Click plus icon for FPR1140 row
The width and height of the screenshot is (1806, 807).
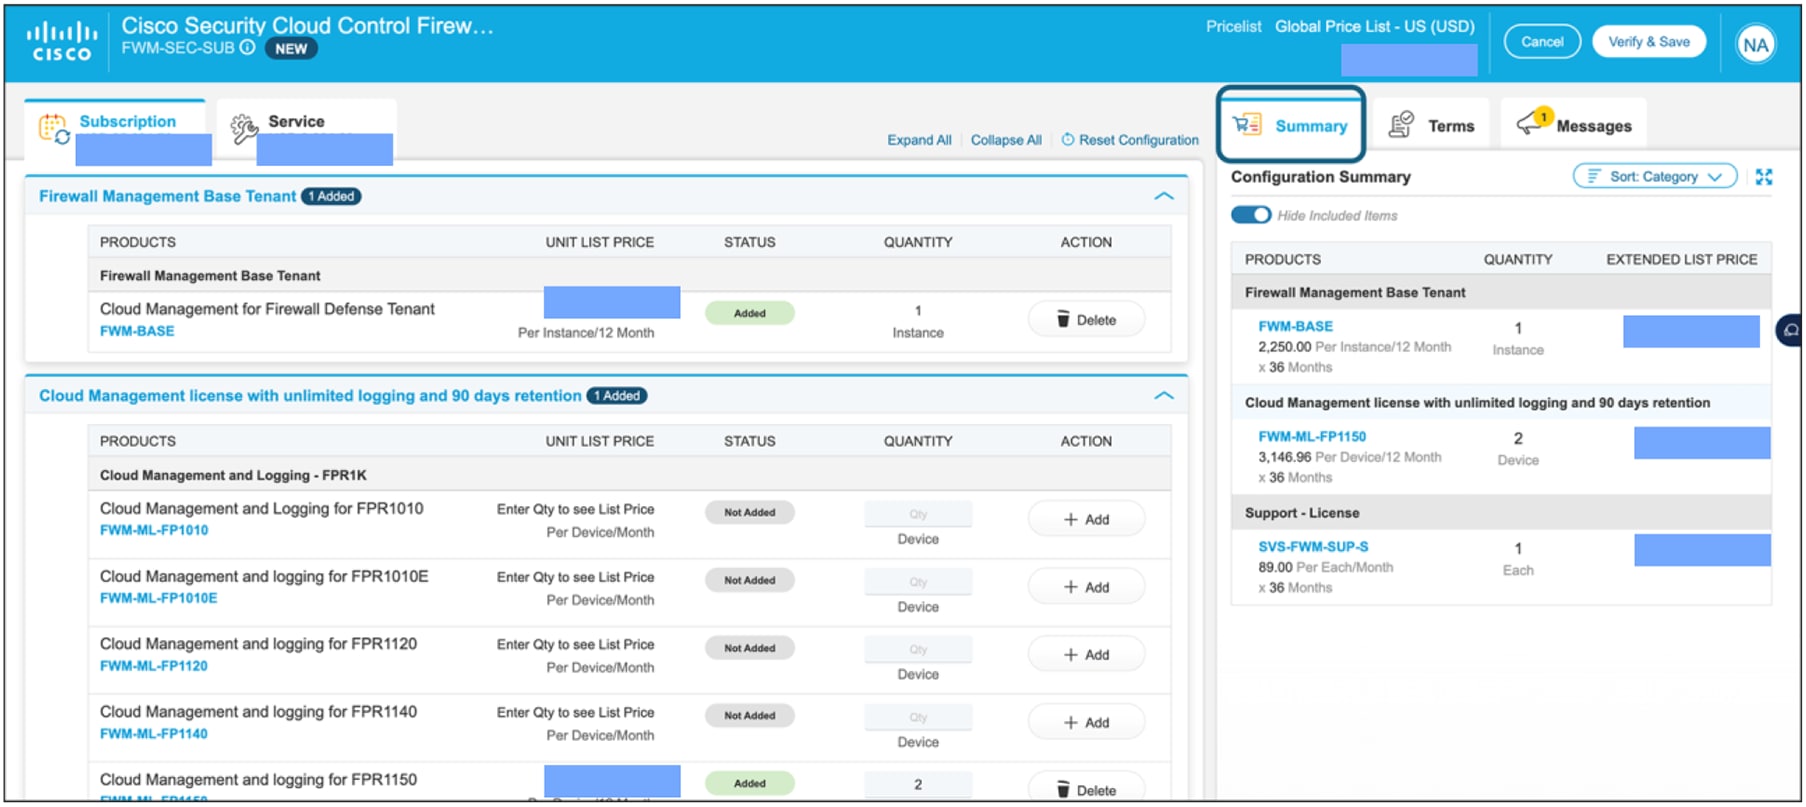[x=1070, y=723]
